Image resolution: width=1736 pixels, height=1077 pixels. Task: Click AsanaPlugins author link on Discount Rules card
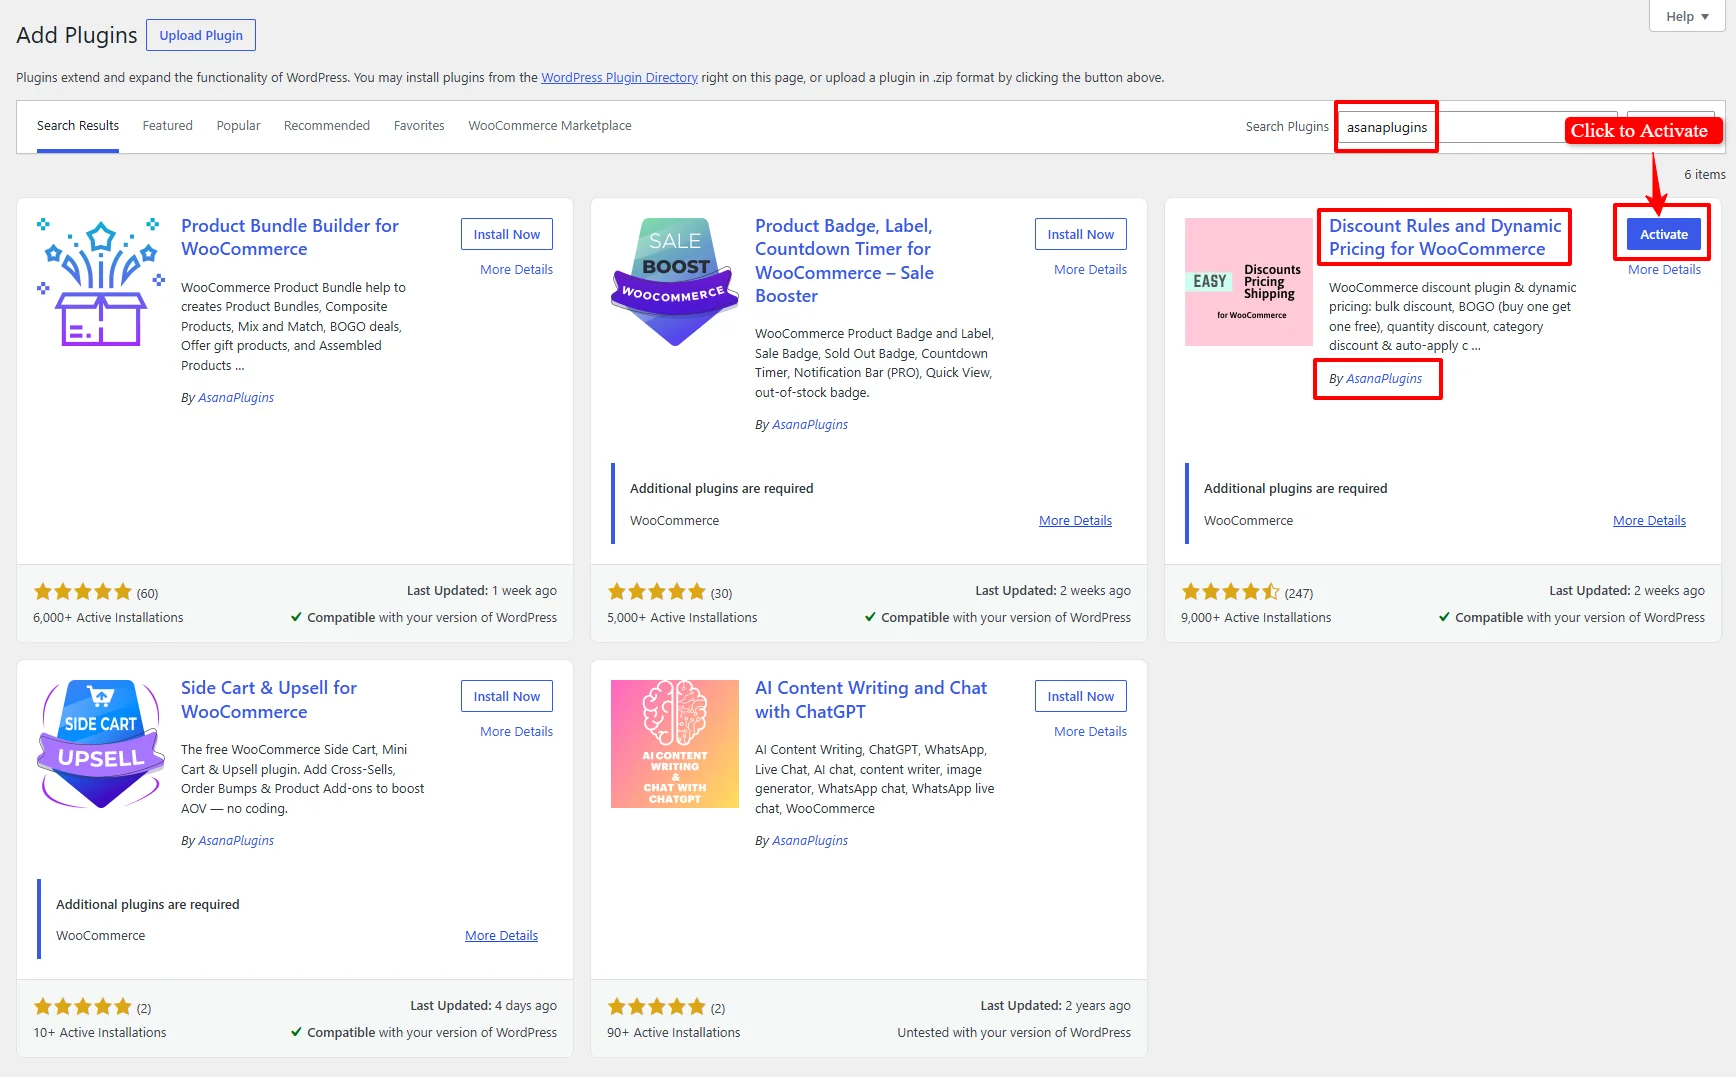click(1384, 379)
